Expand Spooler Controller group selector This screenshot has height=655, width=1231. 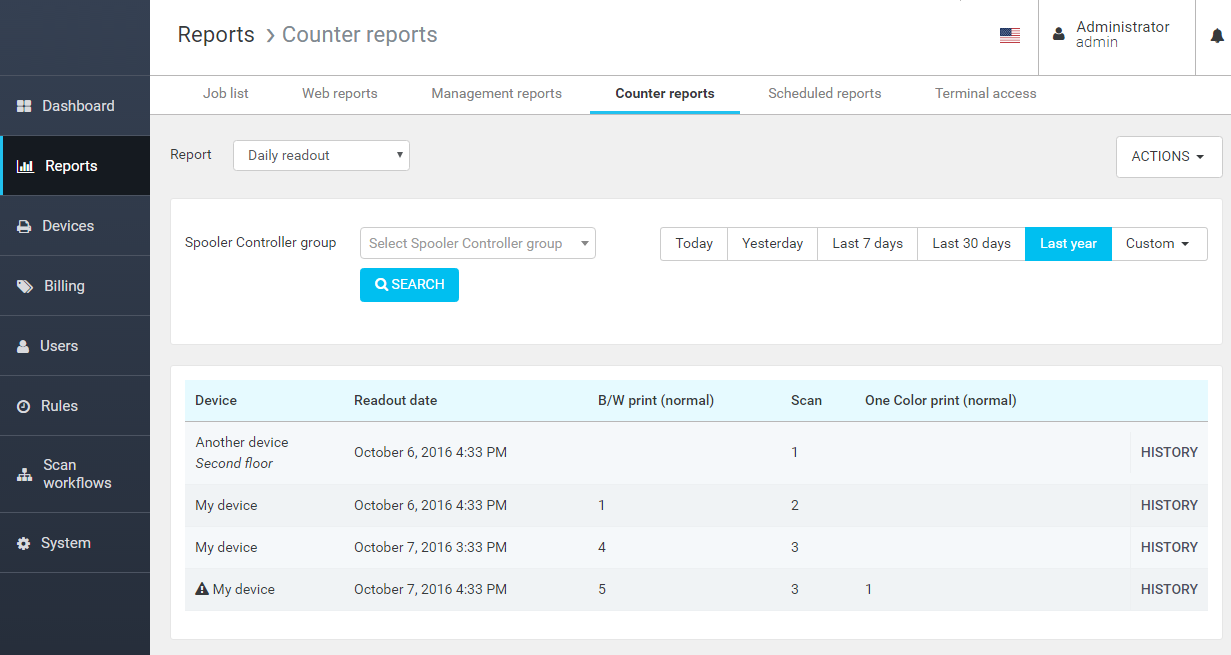click(477, 244)
